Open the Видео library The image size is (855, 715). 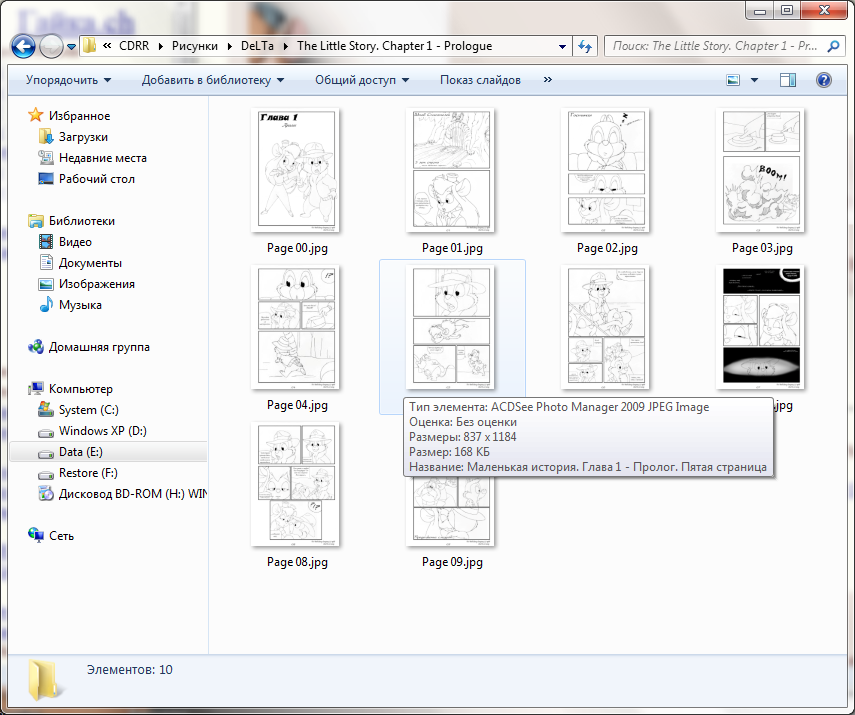pos(75,242)
